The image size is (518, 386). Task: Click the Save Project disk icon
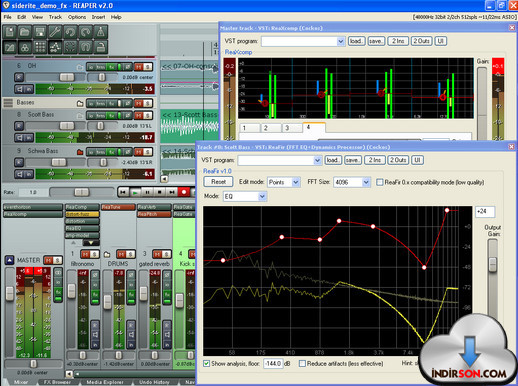pos(40,32)
